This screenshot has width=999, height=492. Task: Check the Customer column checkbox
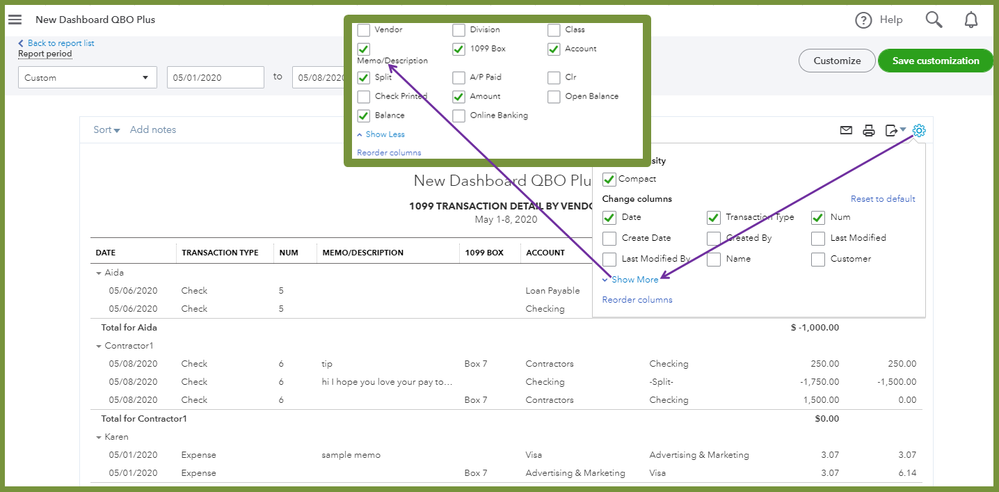[818, 259]
